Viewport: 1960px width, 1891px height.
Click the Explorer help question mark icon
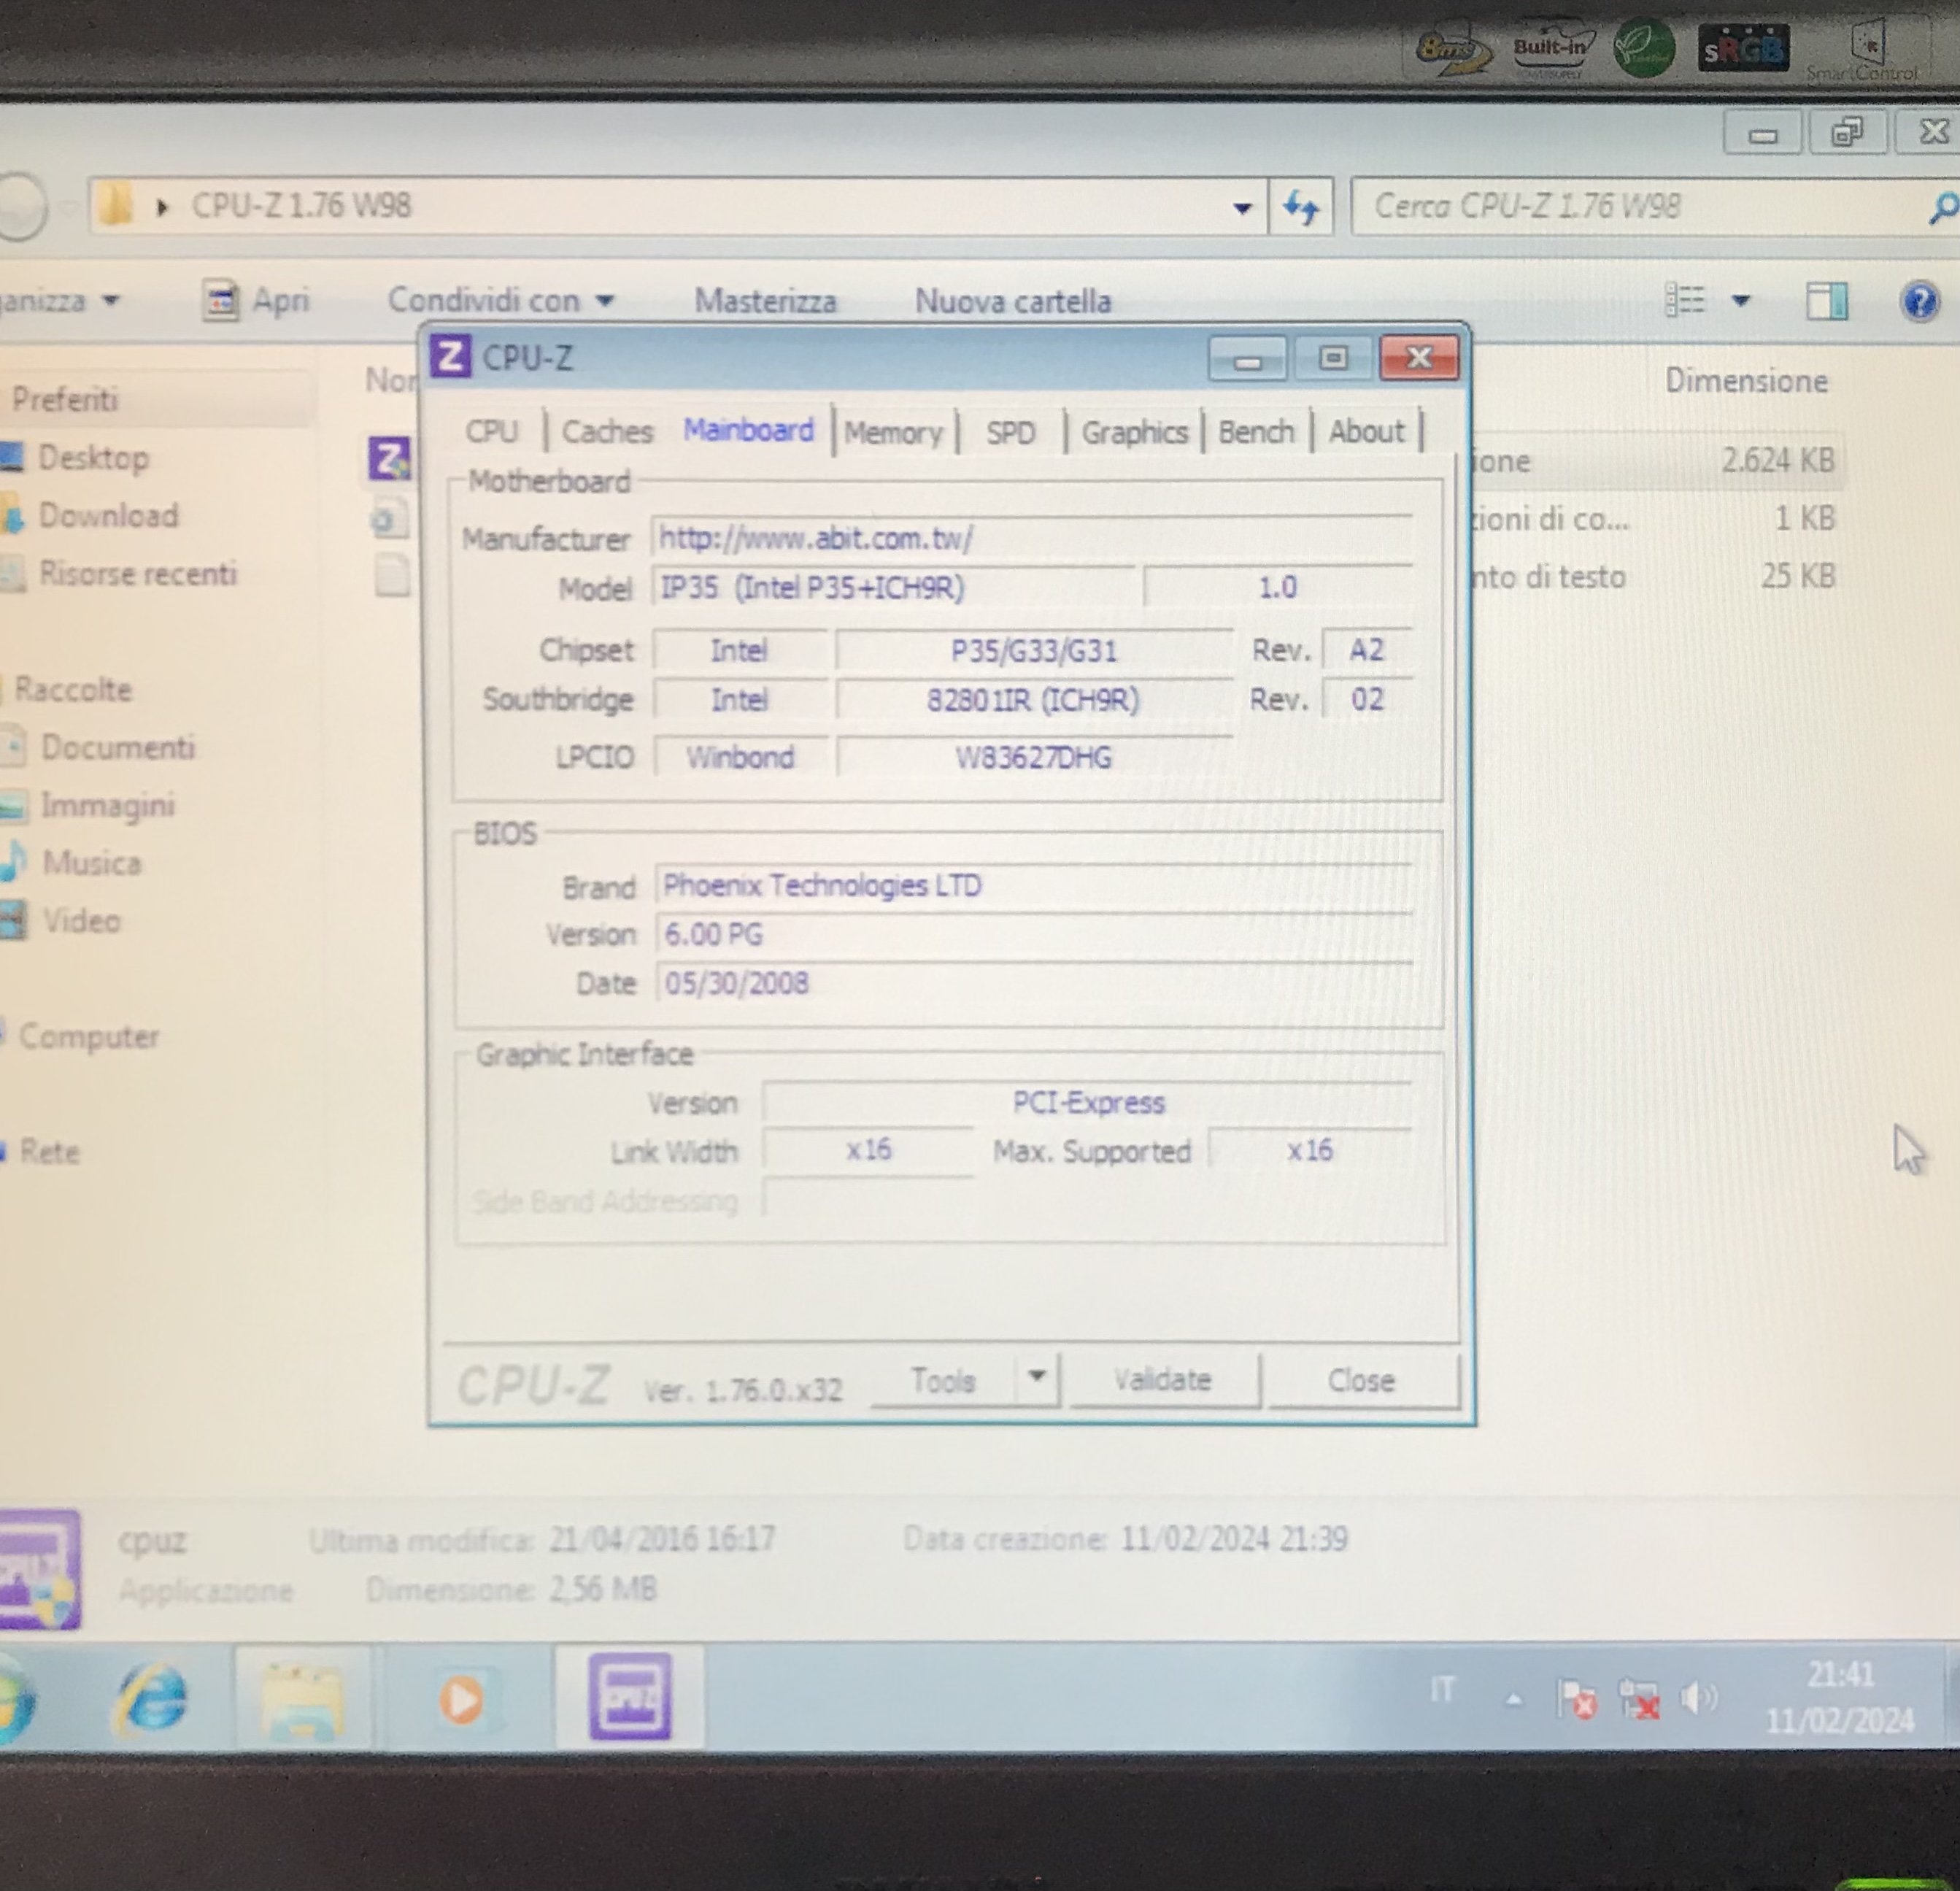pos(1919,301)
